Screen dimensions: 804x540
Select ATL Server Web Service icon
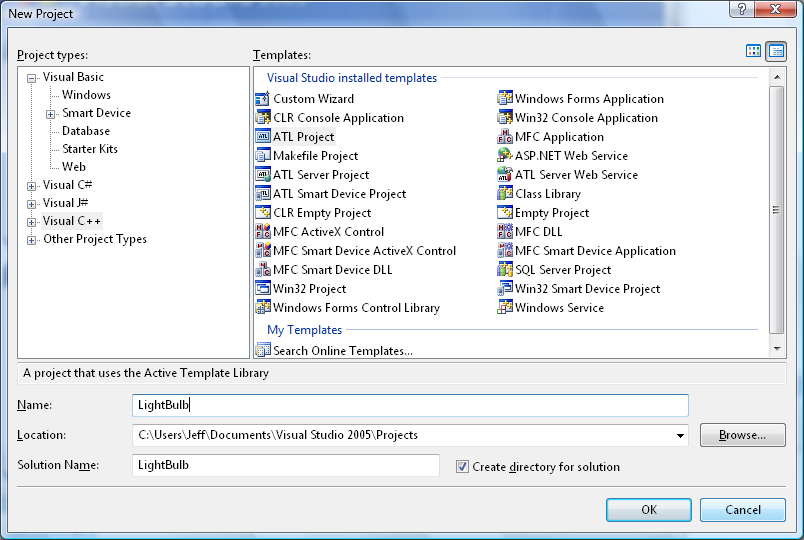pos(505,174)
